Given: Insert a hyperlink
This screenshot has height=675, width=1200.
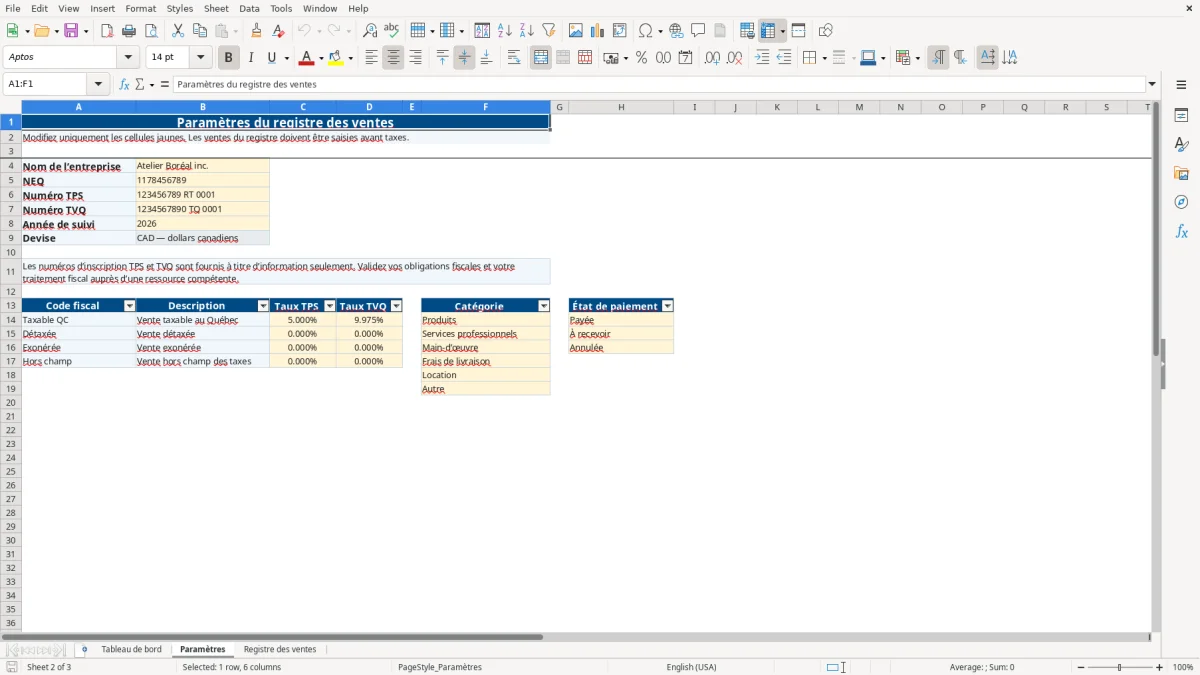Looking at the screenshot, I should pyautogui.click(x=677, y=31).
